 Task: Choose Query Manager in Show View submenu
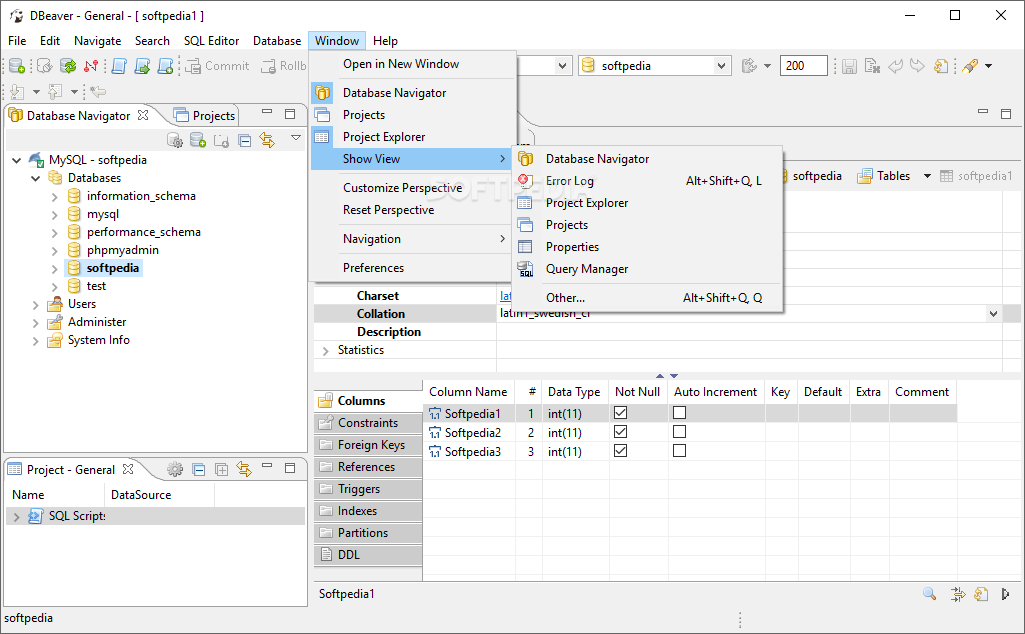point(647,269)
